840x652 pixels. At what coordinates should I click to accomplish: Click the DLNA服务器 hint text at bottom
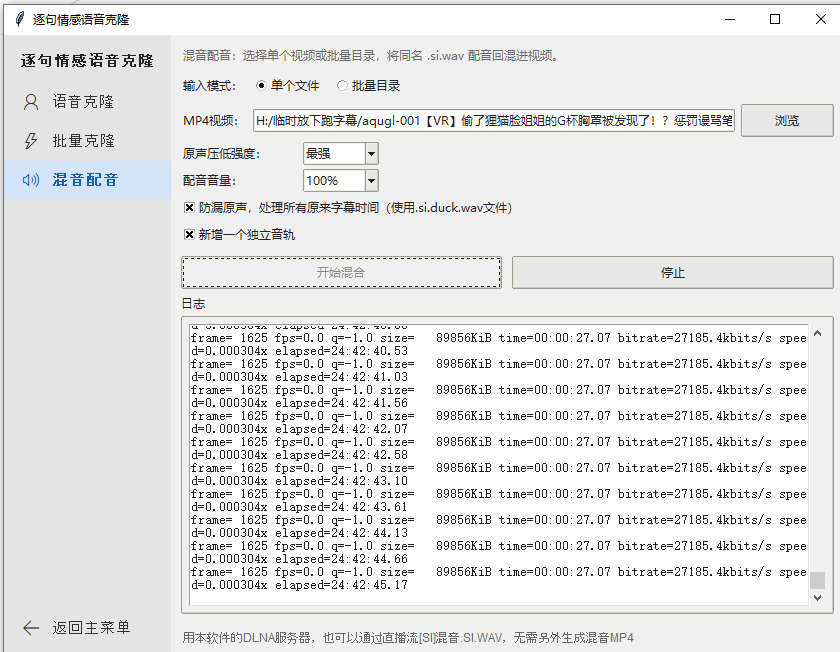[x=408, y=638]
